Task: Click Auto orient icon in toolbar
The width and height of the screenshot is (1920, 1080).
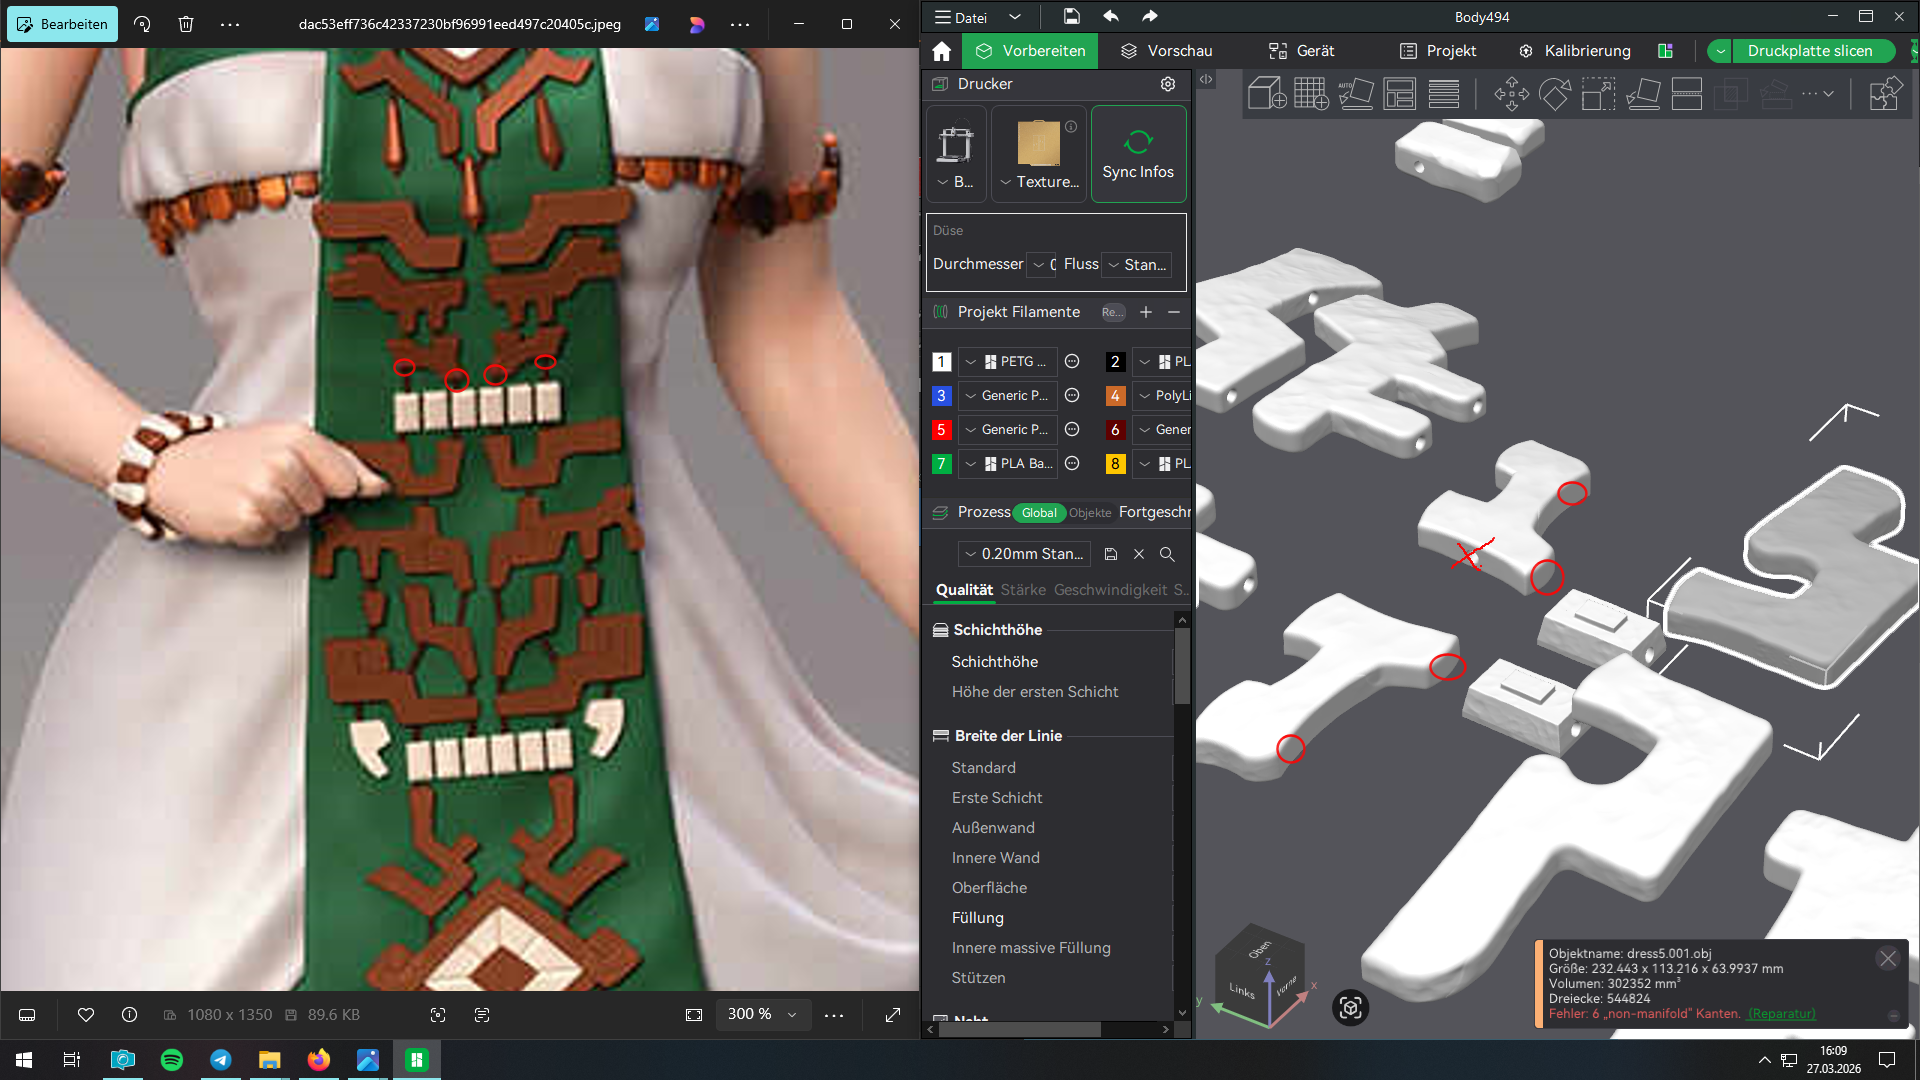Action: [x=1355, y=94]
